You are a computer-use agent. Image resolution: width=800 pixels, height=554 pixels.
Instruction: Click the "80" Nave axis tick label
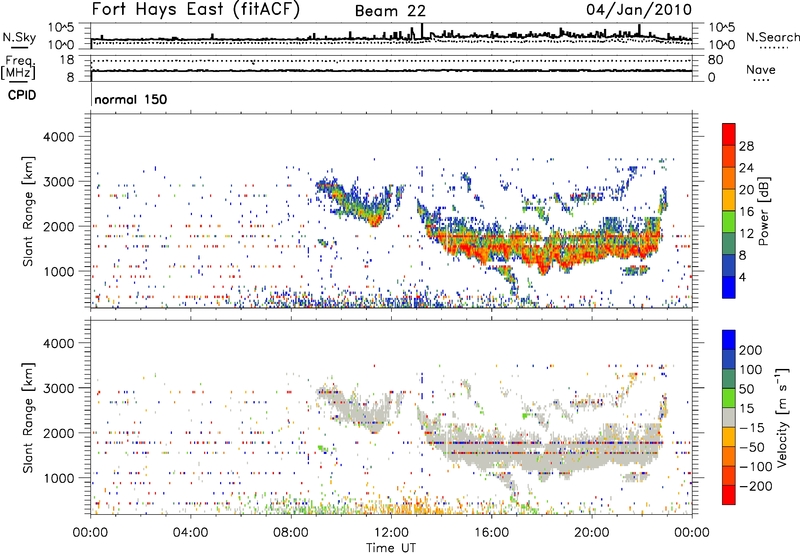tap(715, 60)
